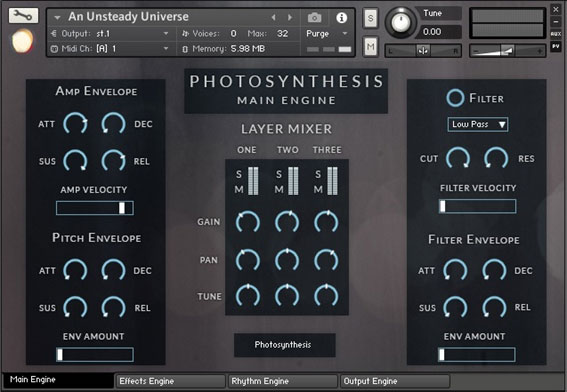Adjust Pitch Envelope ATT knob
This screenshot has width=567, height=392.
point(75,270)
